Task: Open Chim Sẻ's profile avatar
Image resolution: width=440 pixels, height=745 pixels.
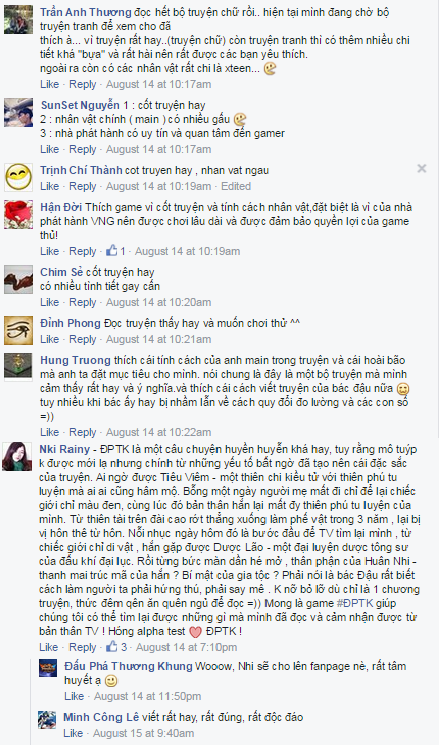Action: (18, 279)
